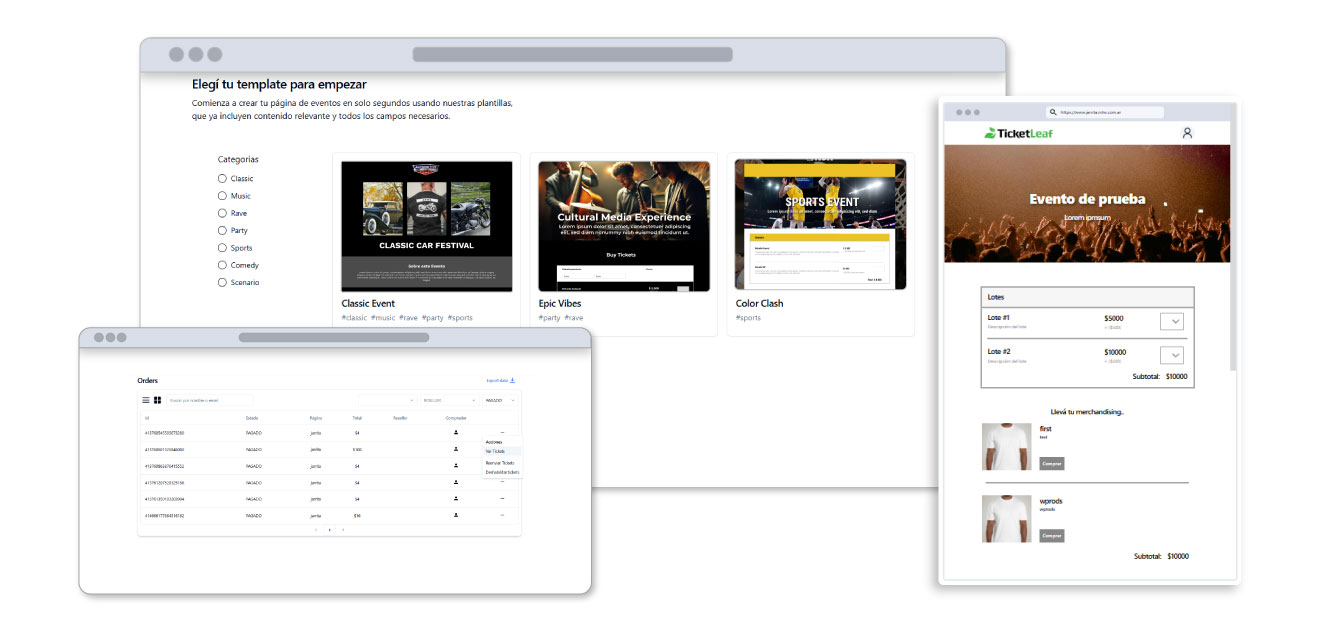Click the Export data download icon
The image size is (1326, 622).
pos(512,380)
